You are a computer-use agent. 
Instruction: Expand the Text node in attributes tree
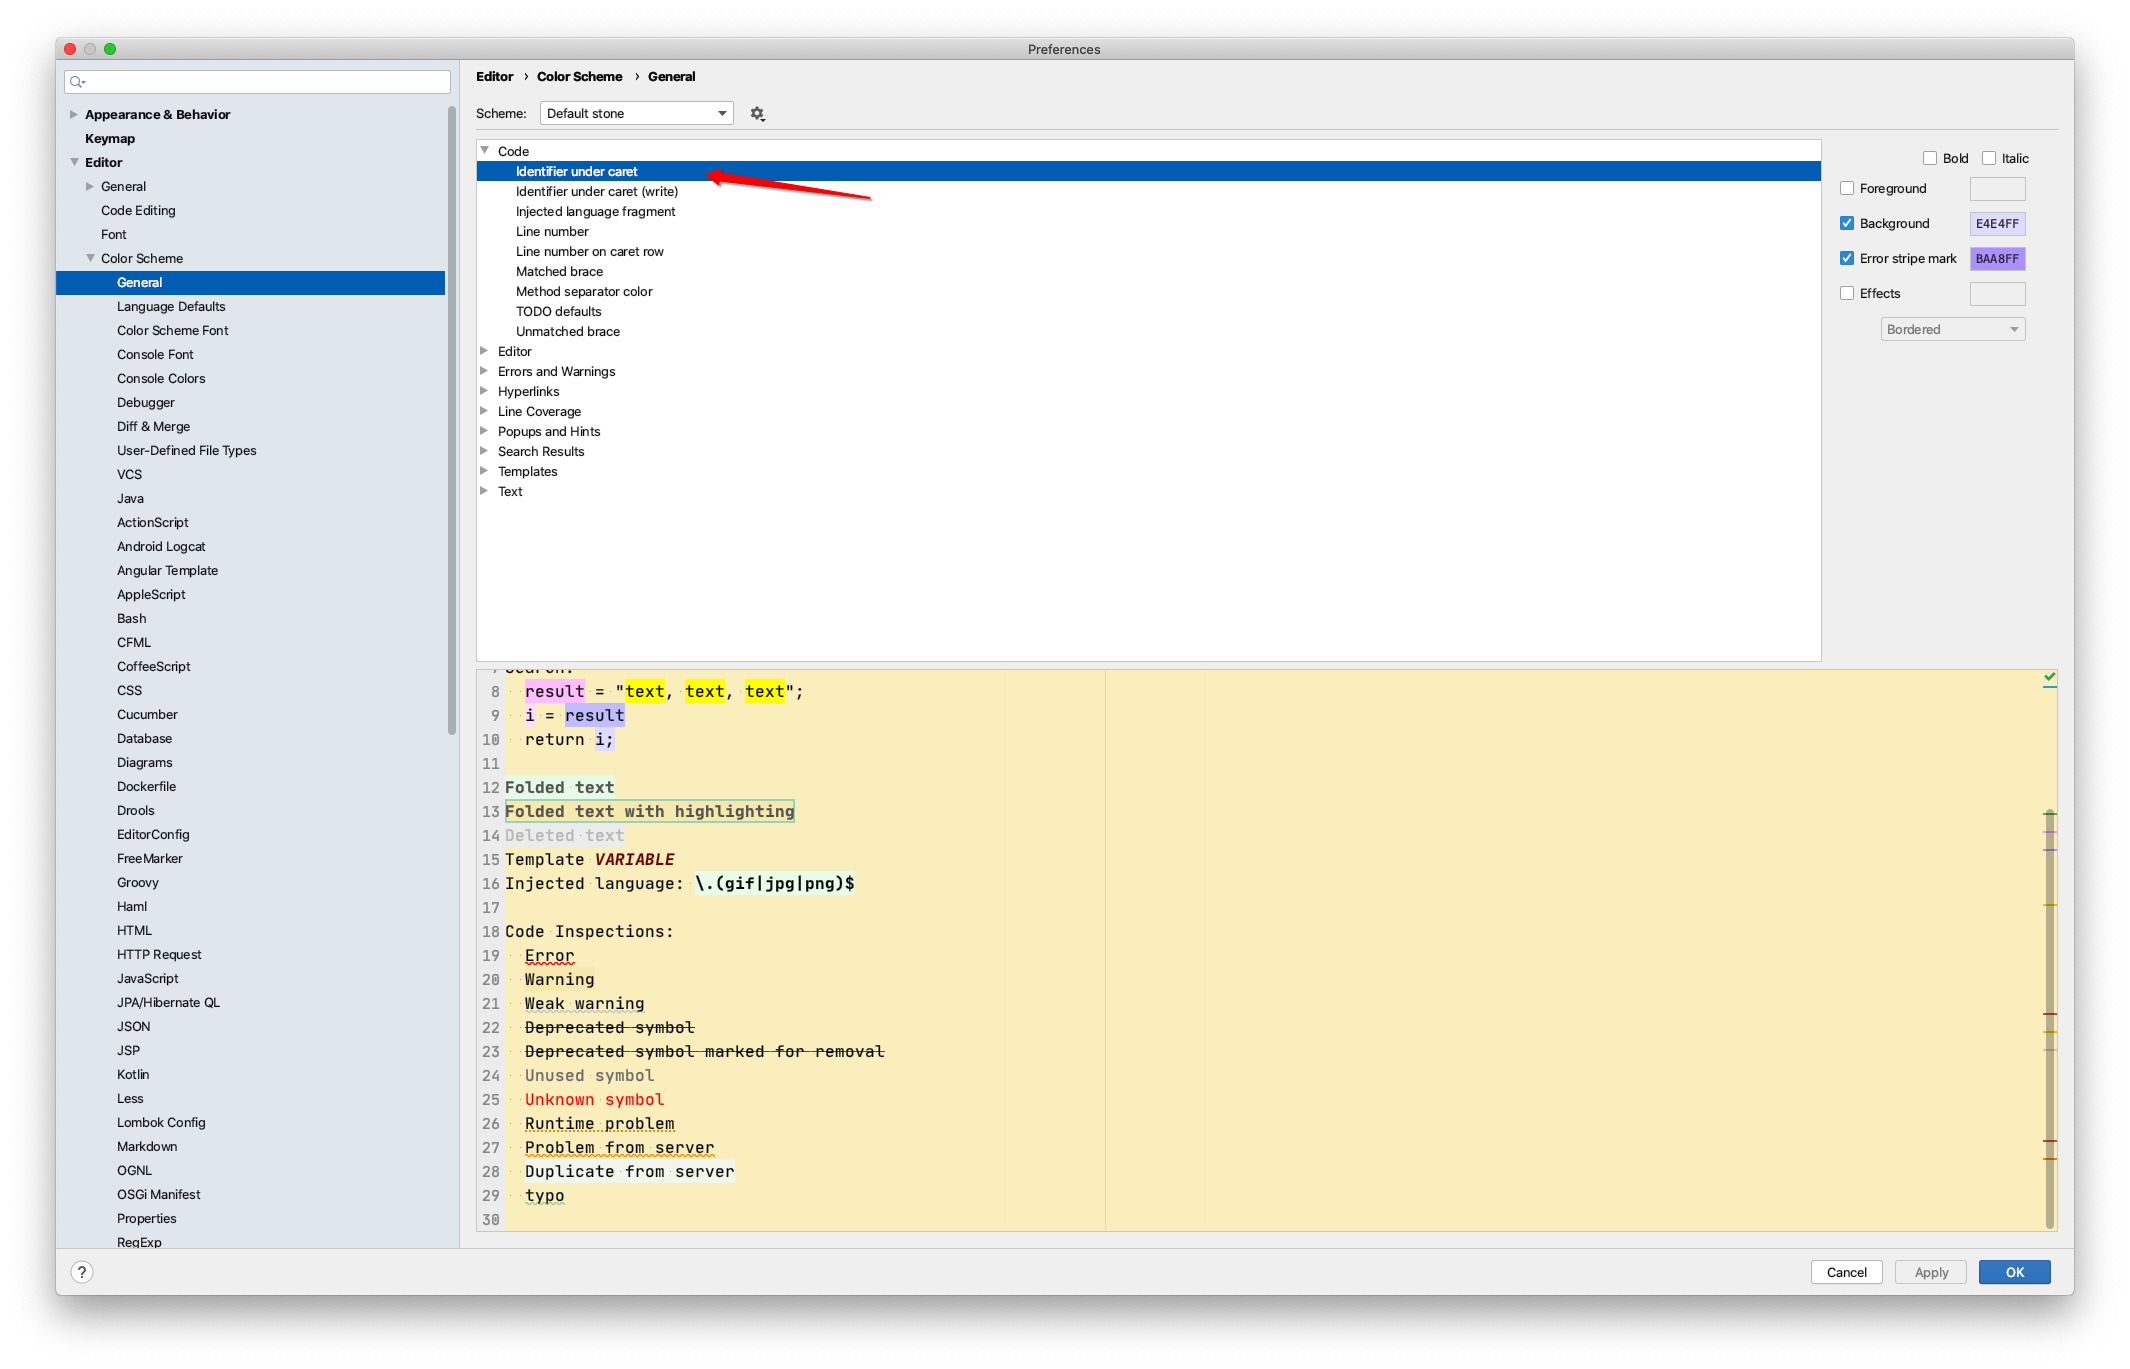click(x=485, y=491)
